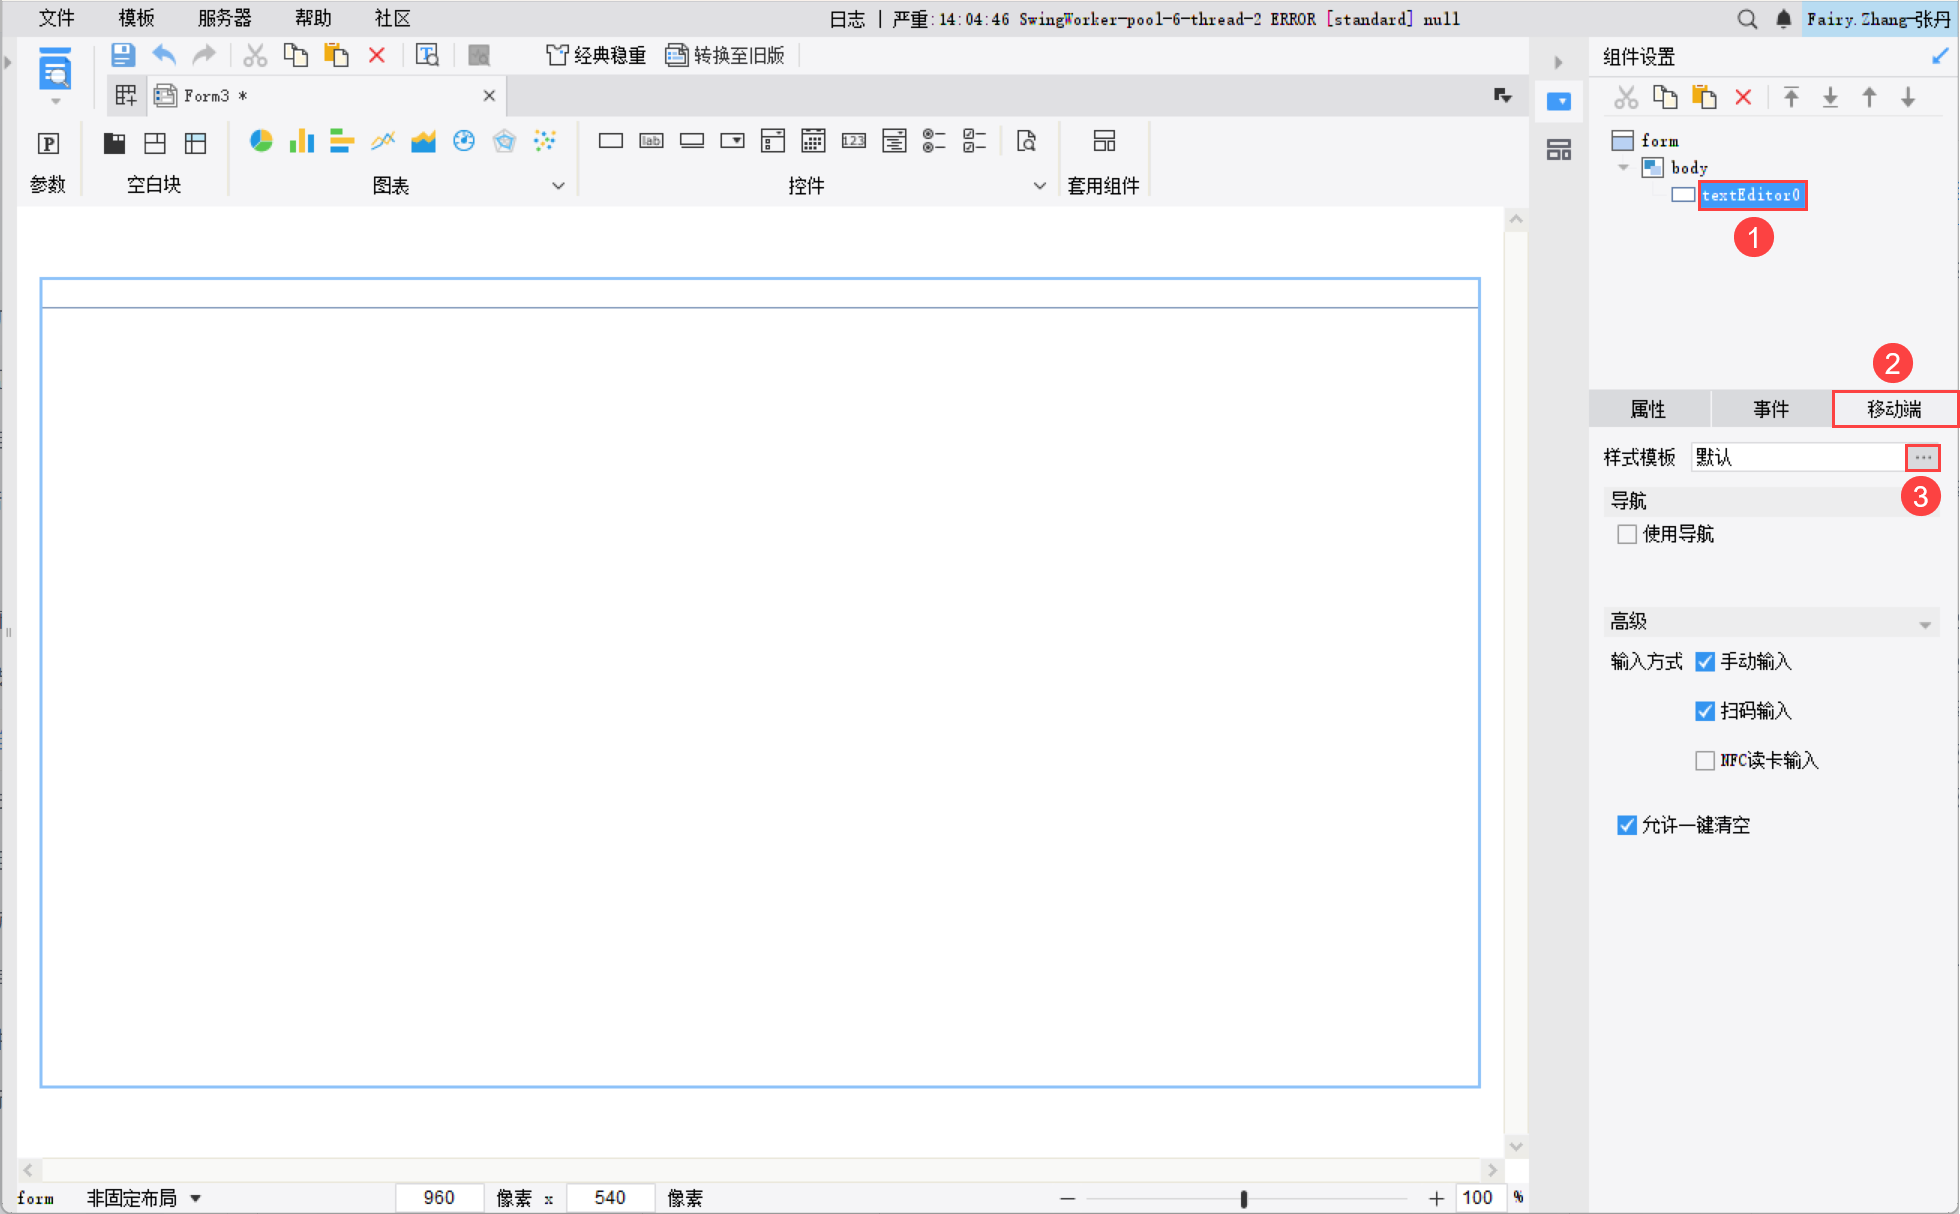Click the notification bell icon
The image size is (1960, 1214).
click(x=1783, y=19)
